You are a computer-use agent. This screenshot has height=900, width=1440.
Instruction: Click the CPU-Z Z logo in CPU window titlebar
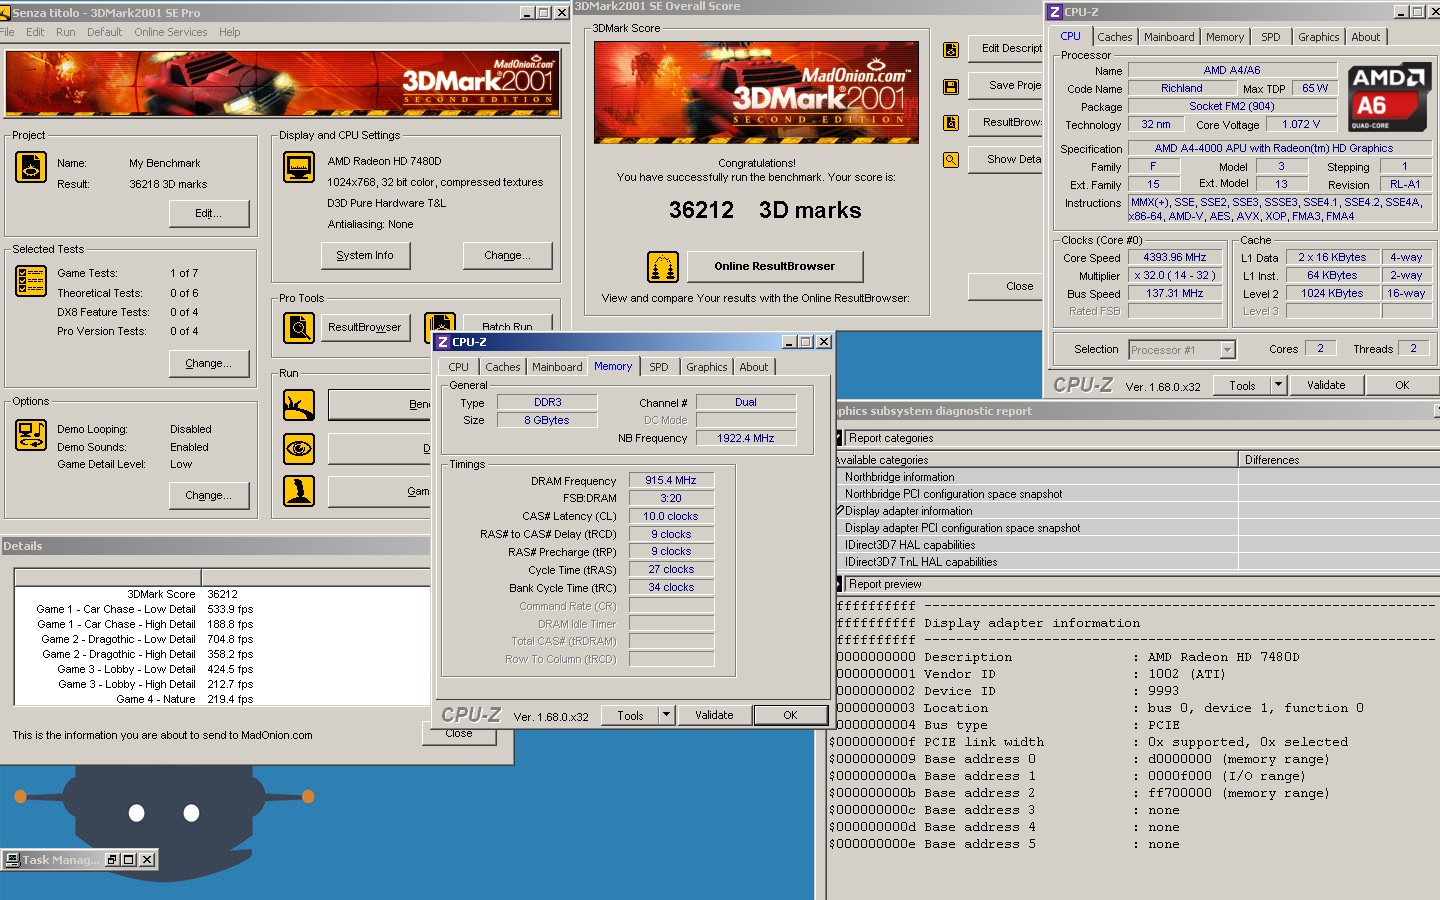click(x=1055, y=12)
